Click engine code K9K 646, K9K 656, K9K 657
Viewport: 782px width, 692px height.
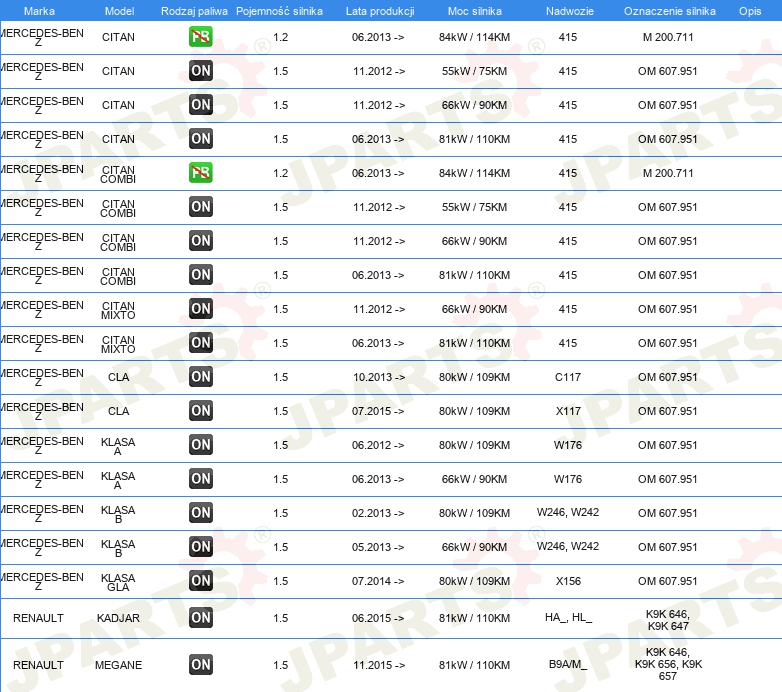[668, 664]
